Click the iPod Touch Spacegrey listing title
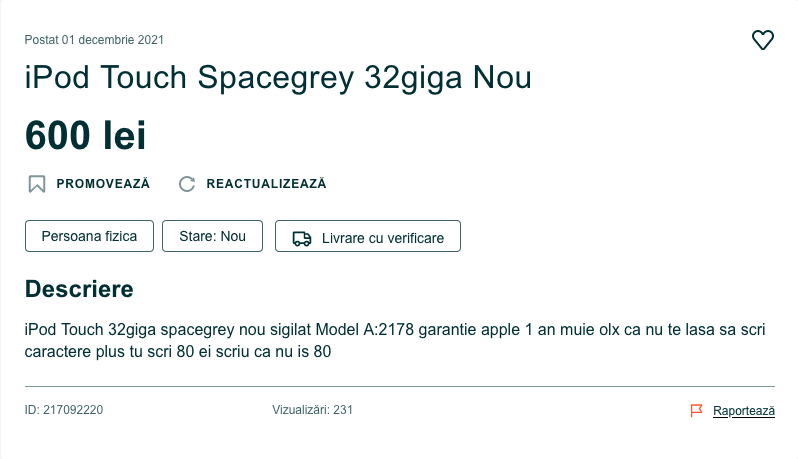The width and height of the screenshot is (798, 459). 278,78
